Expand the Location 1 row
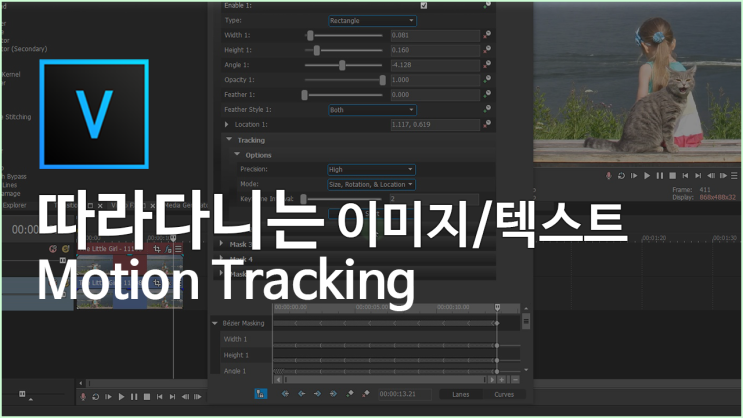Image resolution: width=743 pixels, height=418 pixels. pyautogui.click(x=227, y=125)
